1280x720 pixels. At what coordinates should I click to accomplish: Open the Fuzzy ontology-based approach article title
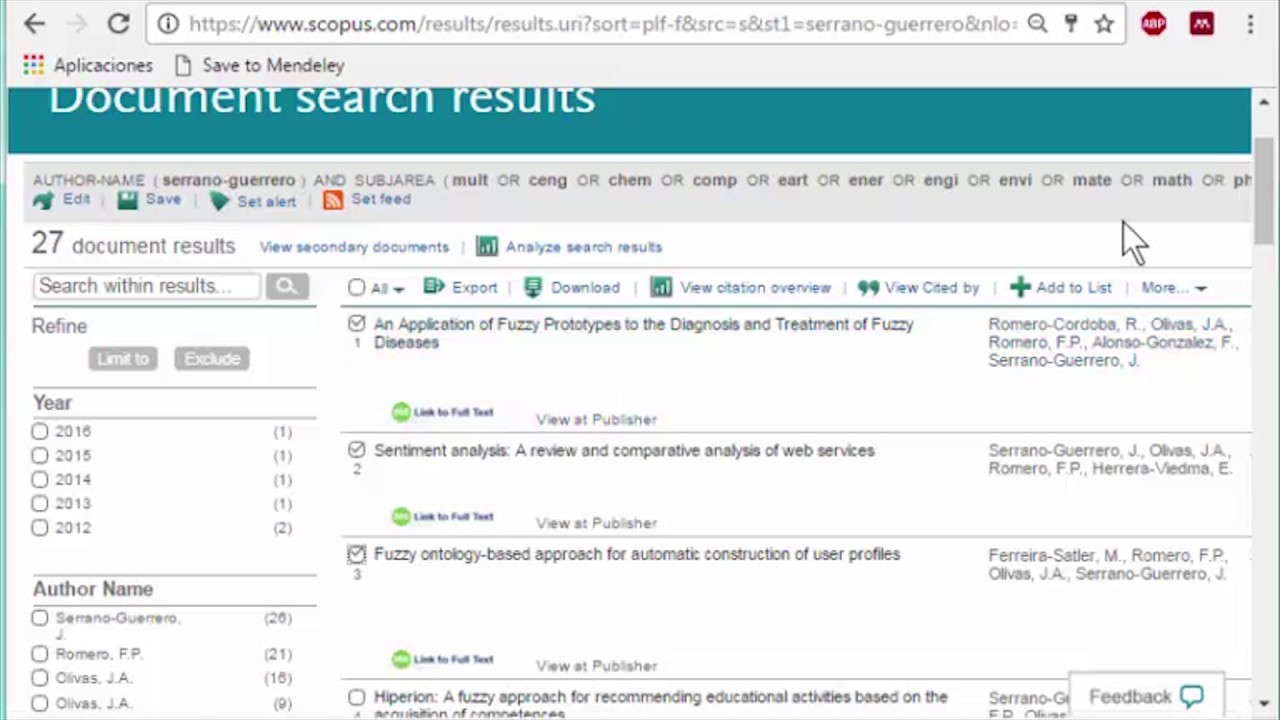[x=637, y=554]
